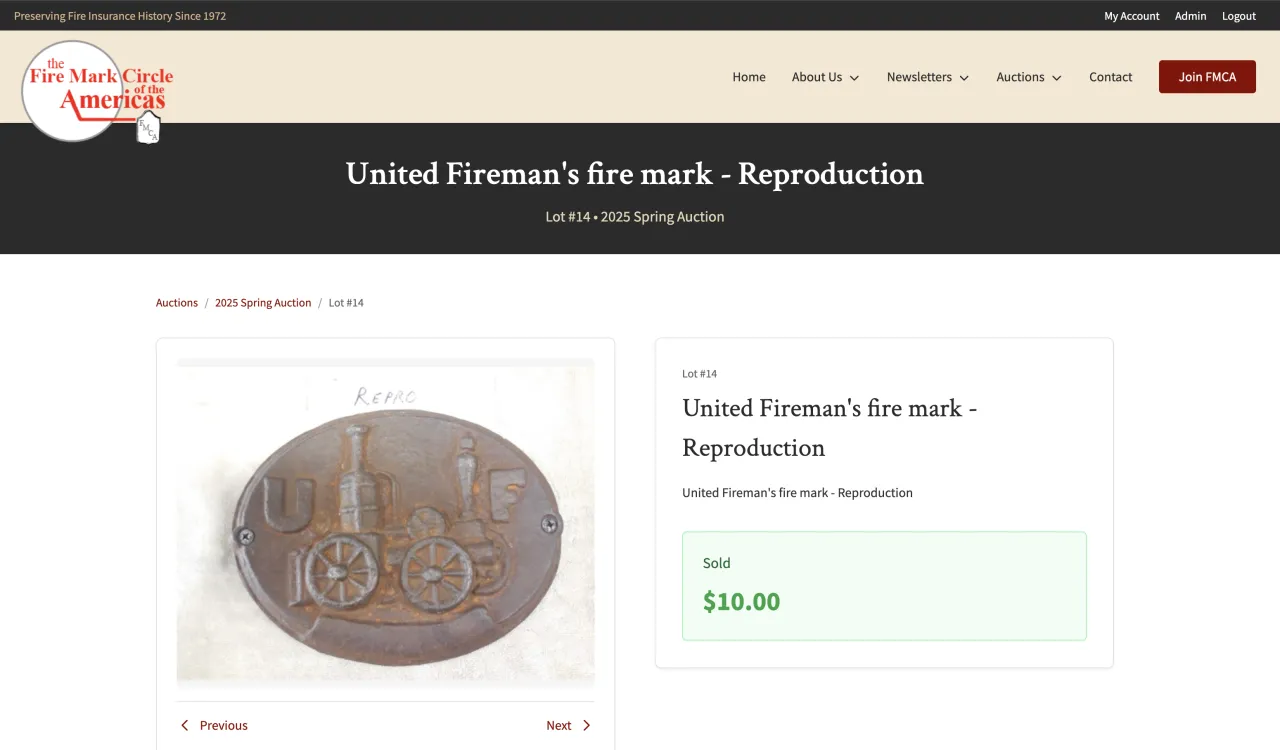Viewport: 1280px width, 750px height.
Task: Open My Account link
Action: point(1131,16)
